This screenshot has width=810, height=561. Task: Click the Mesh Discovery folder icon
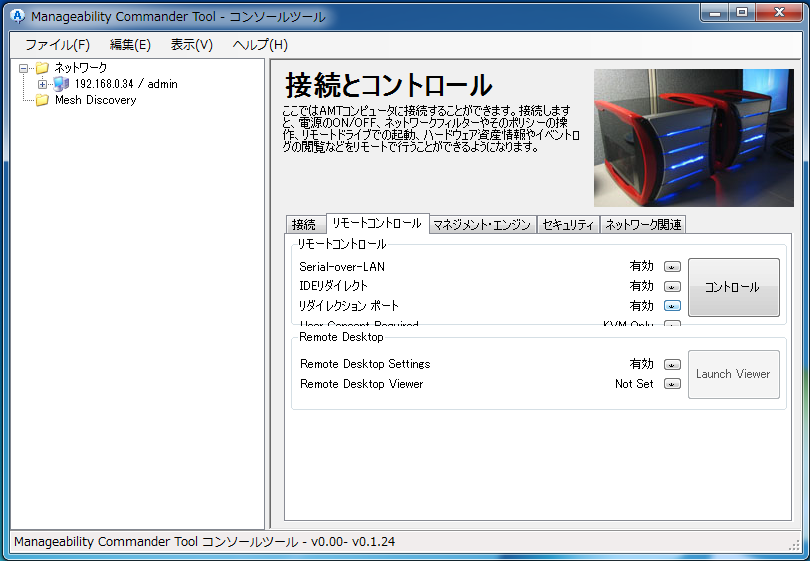42,100
